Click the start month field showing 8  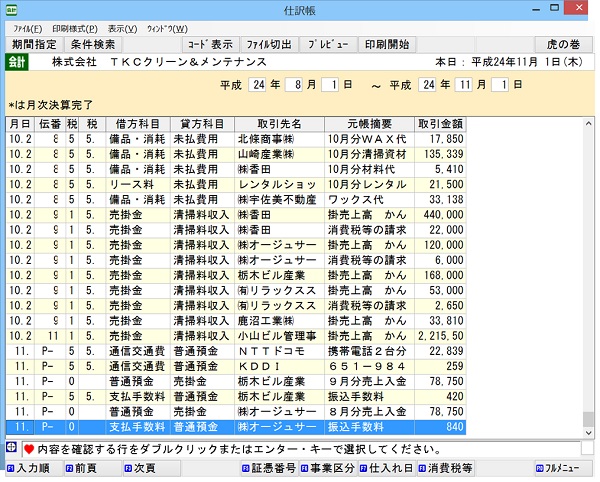294,85
